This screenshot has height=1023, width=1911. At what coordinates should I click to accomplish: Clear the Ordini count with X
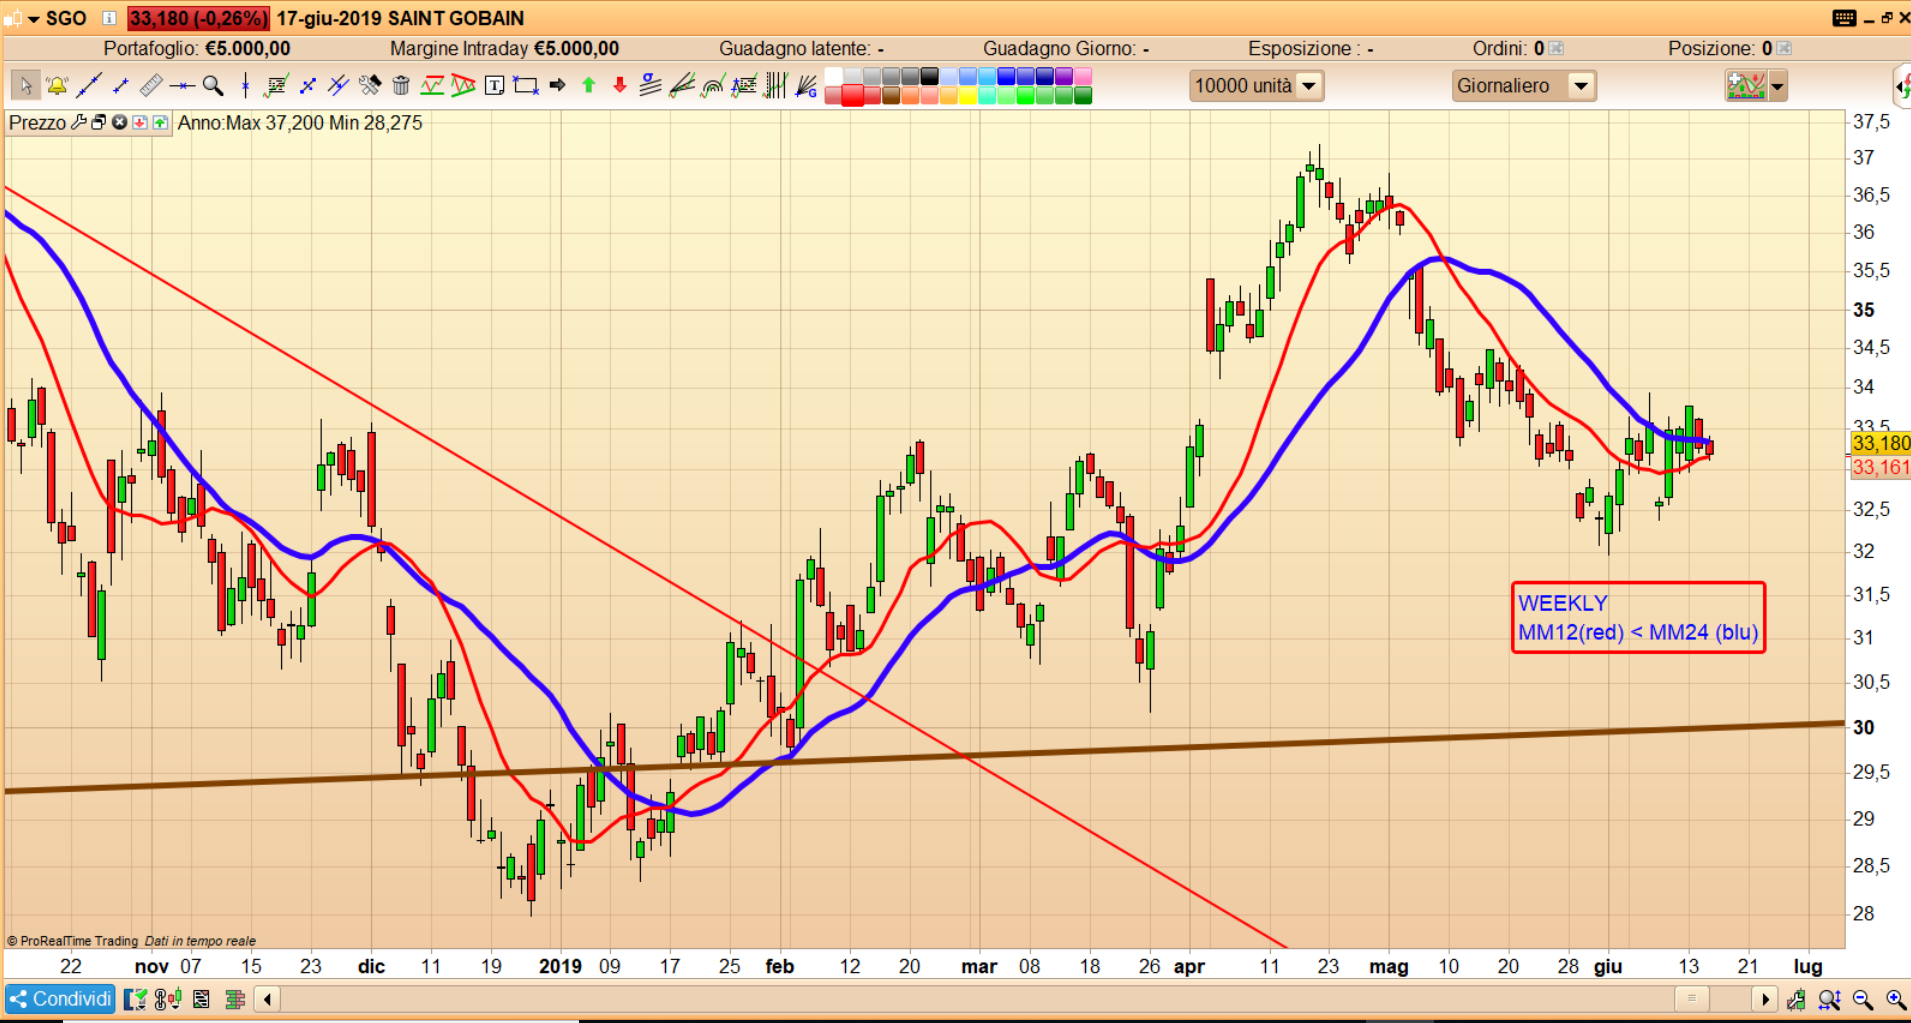click(x=1556, y=48)
